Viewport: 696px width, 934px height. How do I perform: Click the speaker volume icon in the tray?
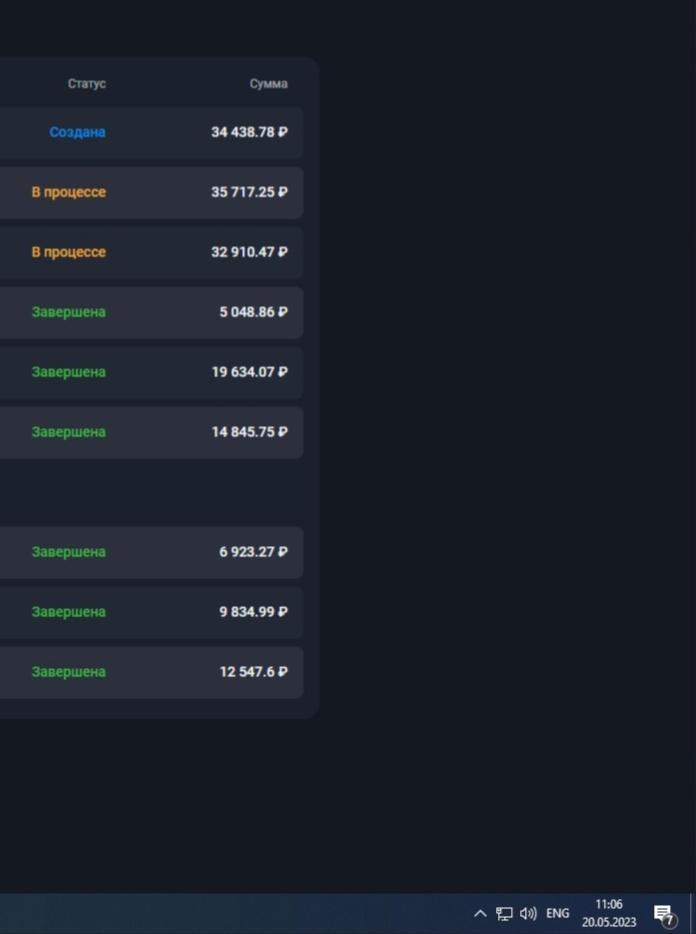pos(528,913)
